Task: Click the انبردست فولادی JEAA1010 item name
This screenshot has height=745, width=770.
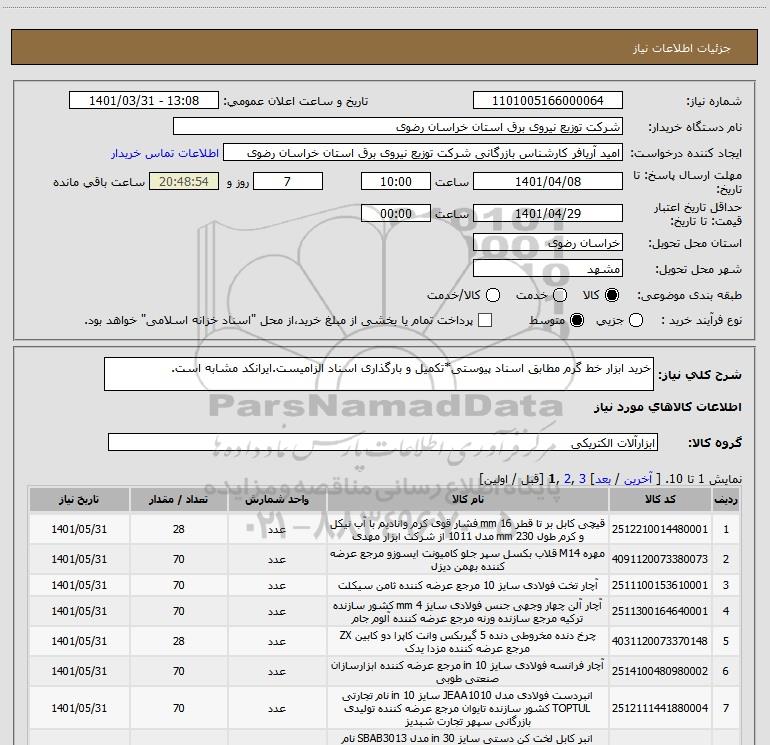Action: coord(468,708)
